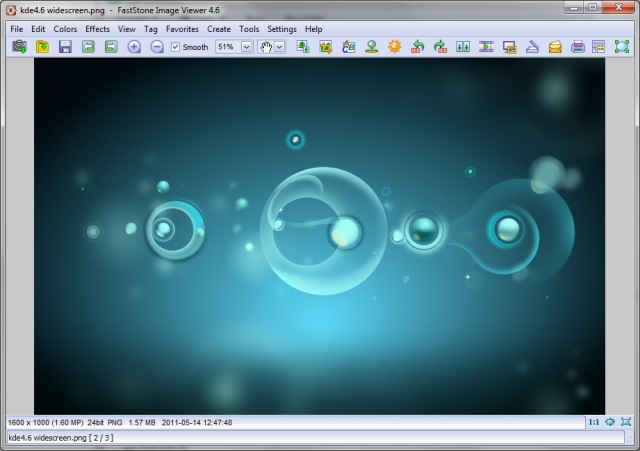Adjust lighting with the sun icon

pyautogui.click(x=395, y=47)
